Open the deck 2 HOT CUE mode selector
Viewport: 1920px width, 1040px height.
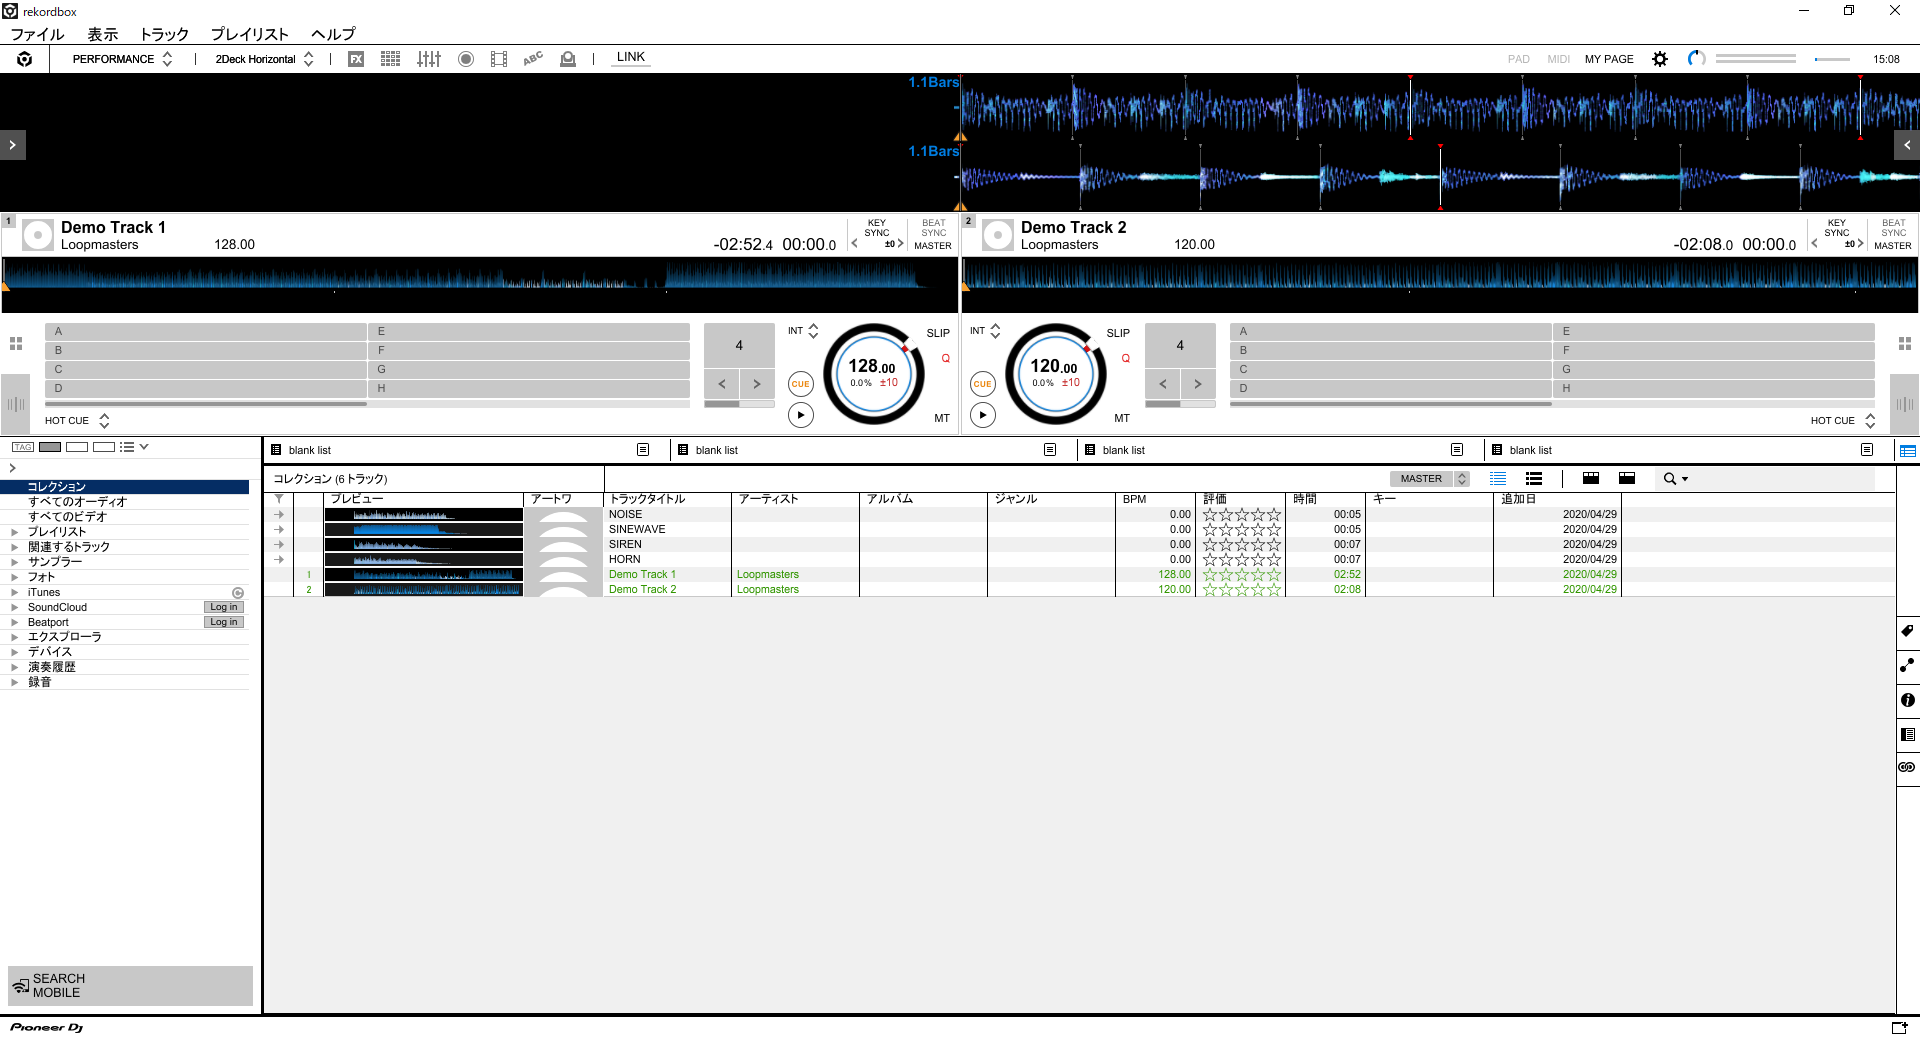(1843, 421)
